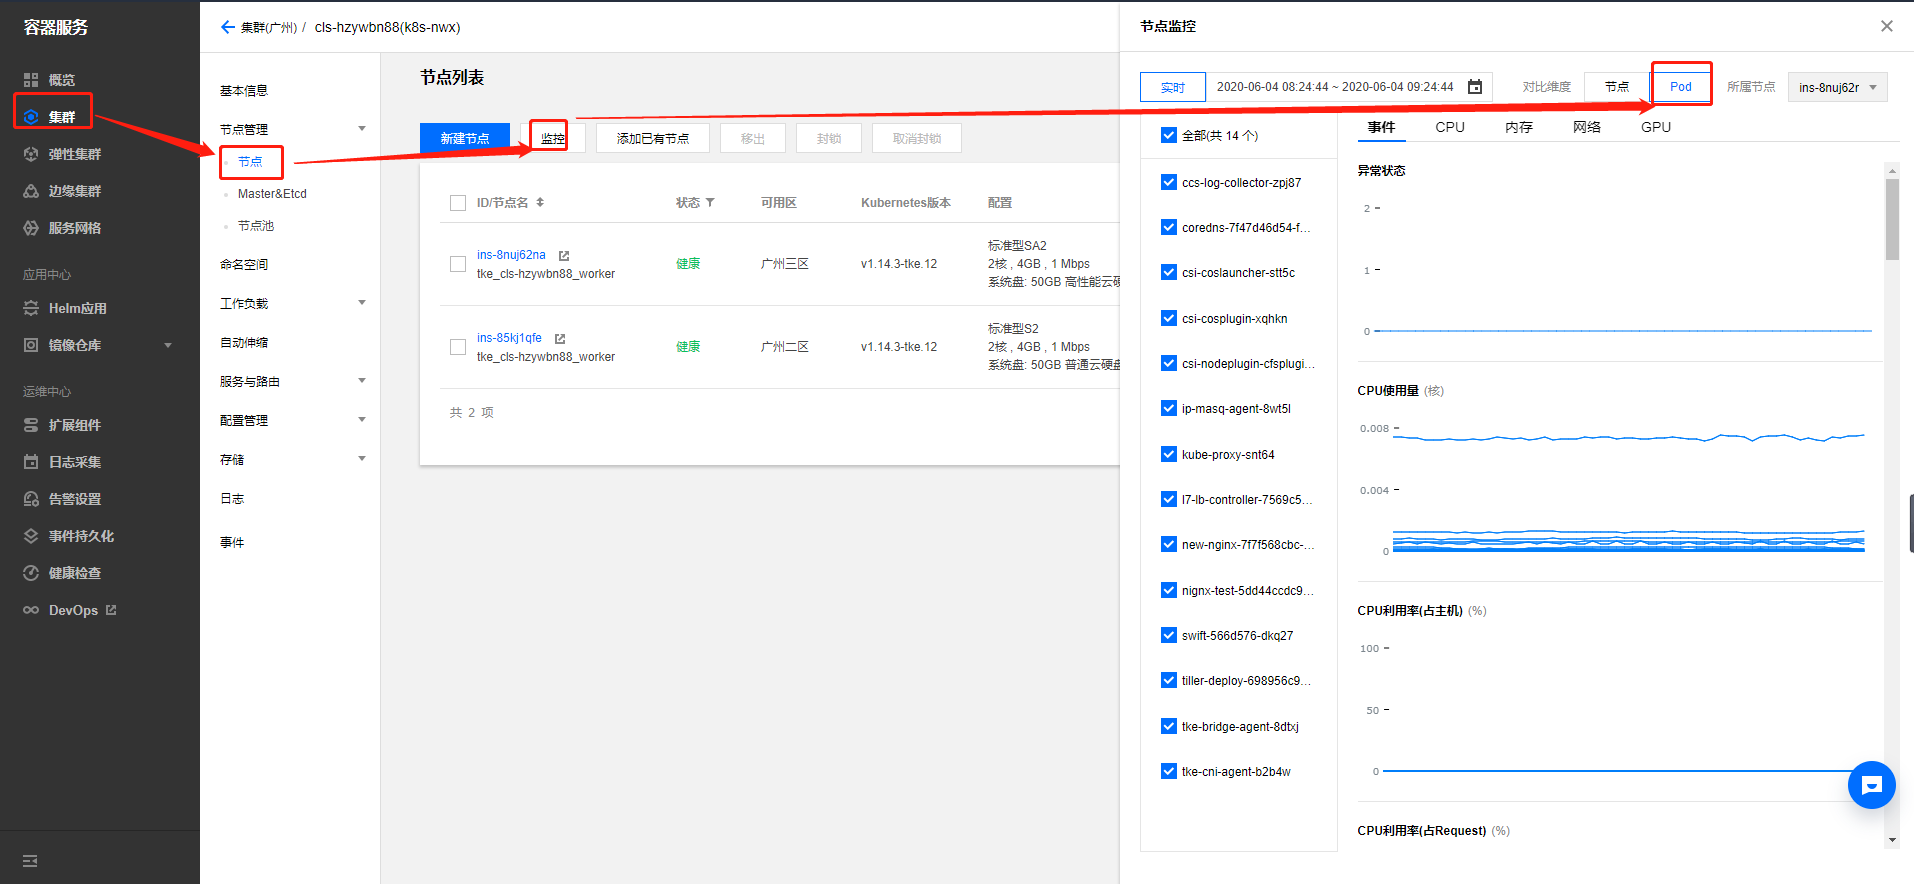Open 日志采集 log collection icon
Image resolution: width=1914 pixels, height=884 pixels.
click(31, 462)
